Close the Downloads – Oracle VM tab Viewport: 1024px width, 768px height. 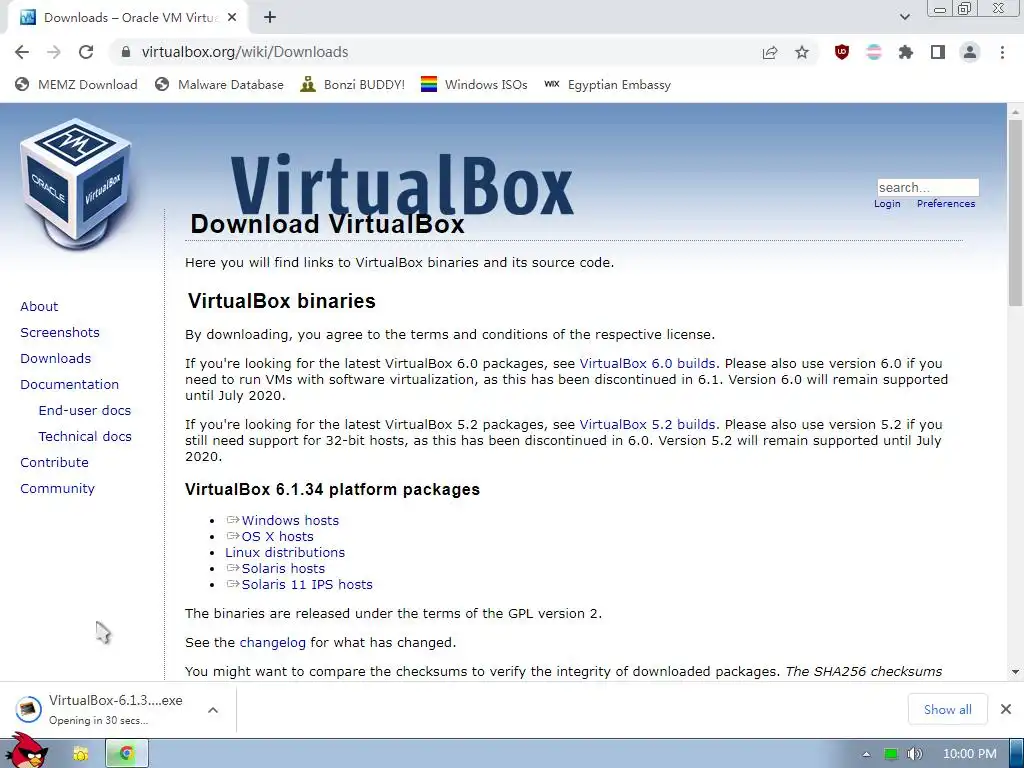[232, 18]
